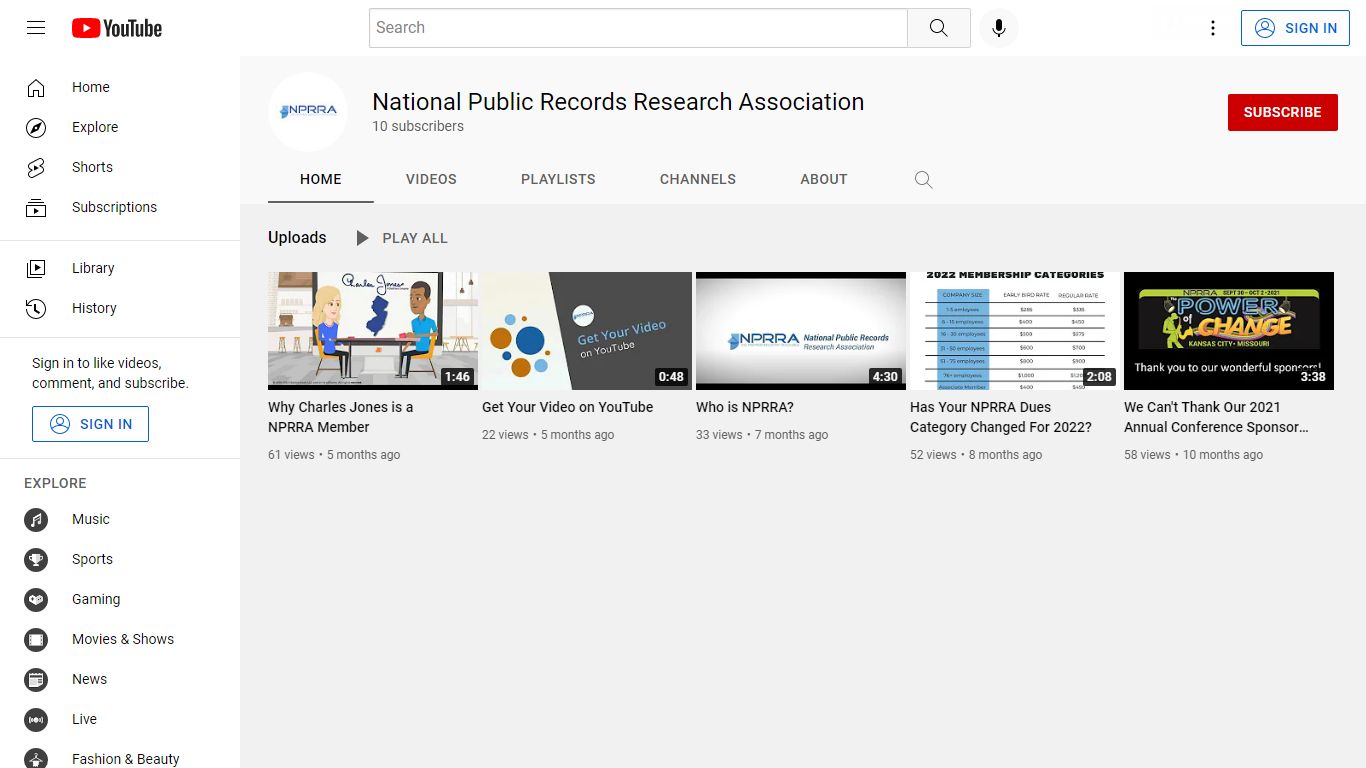Click title 'Why Charles Jones is a NPRRA Member'
1366x768 pixels.
(x=340, y=417)
